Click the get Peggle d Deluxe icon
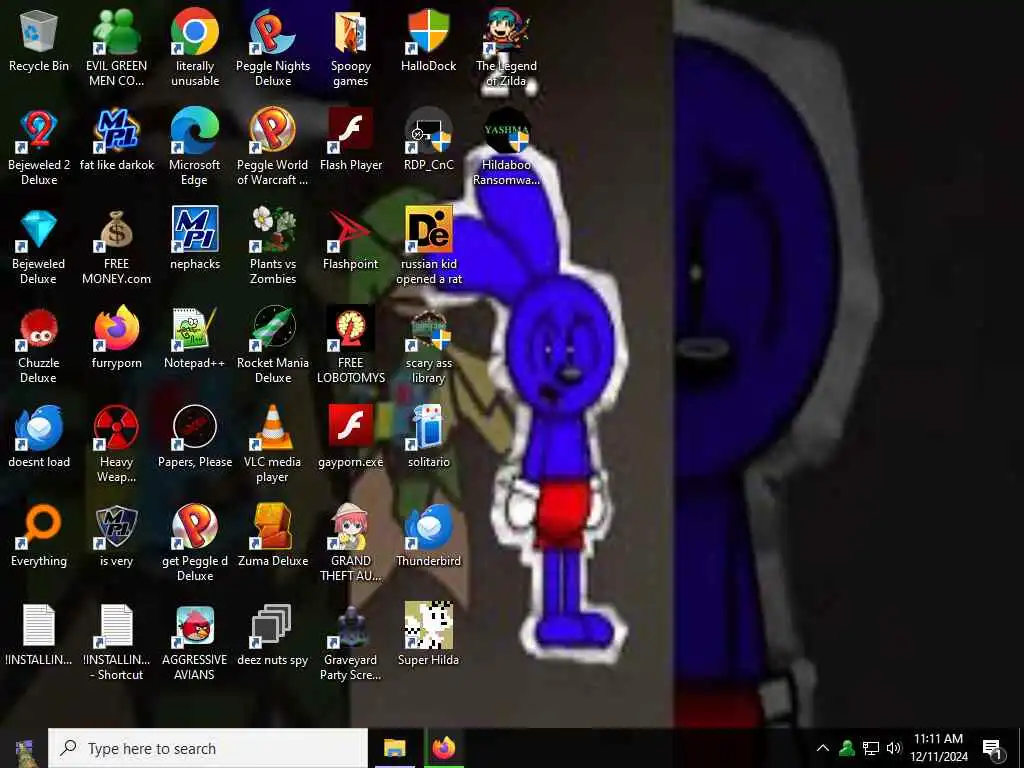The height and width of the screenshot is (768, 1024). pyautogui.click(x=195, y=527)
